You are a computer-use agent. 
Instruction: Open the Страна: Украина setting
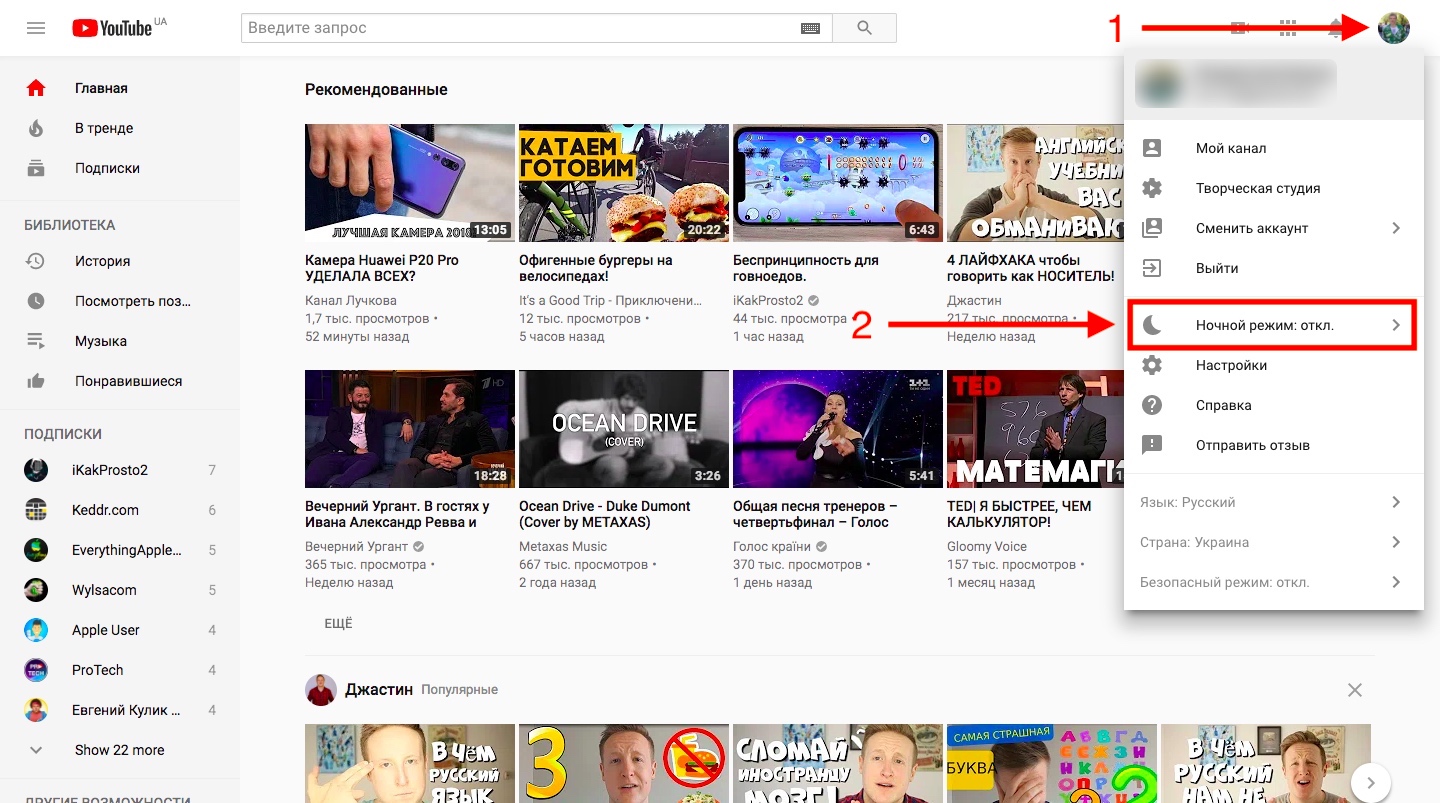1274,542
